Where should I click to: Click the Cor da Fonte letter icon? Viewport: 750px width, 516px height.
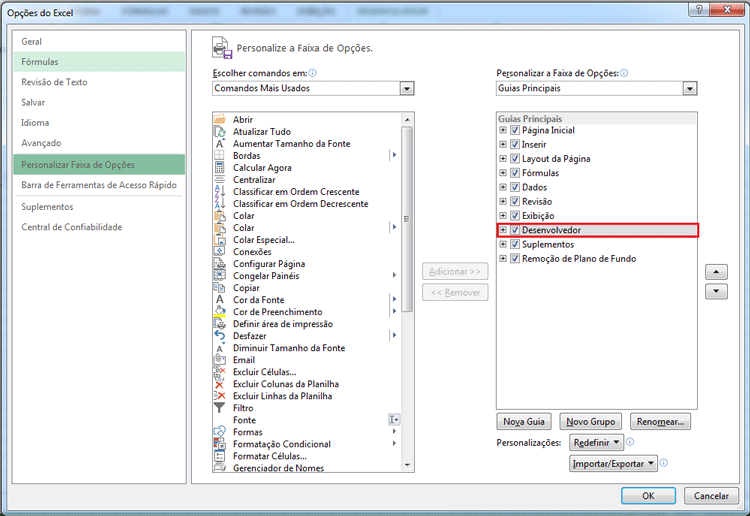pos(220,300)
